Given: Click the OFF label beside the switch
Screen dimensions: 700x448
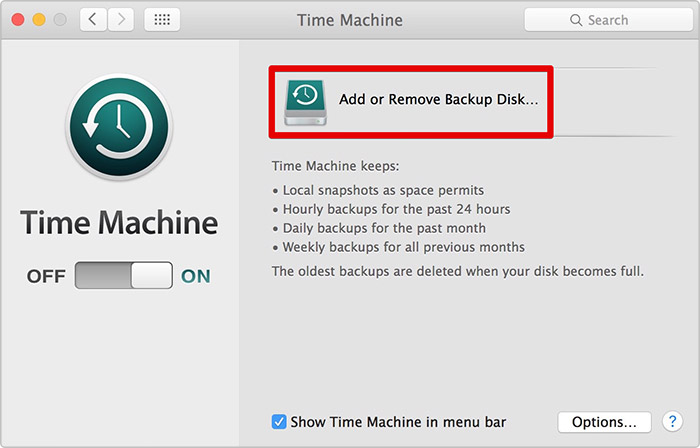Looking at the screenshot, I should click(x=46, y=276).
